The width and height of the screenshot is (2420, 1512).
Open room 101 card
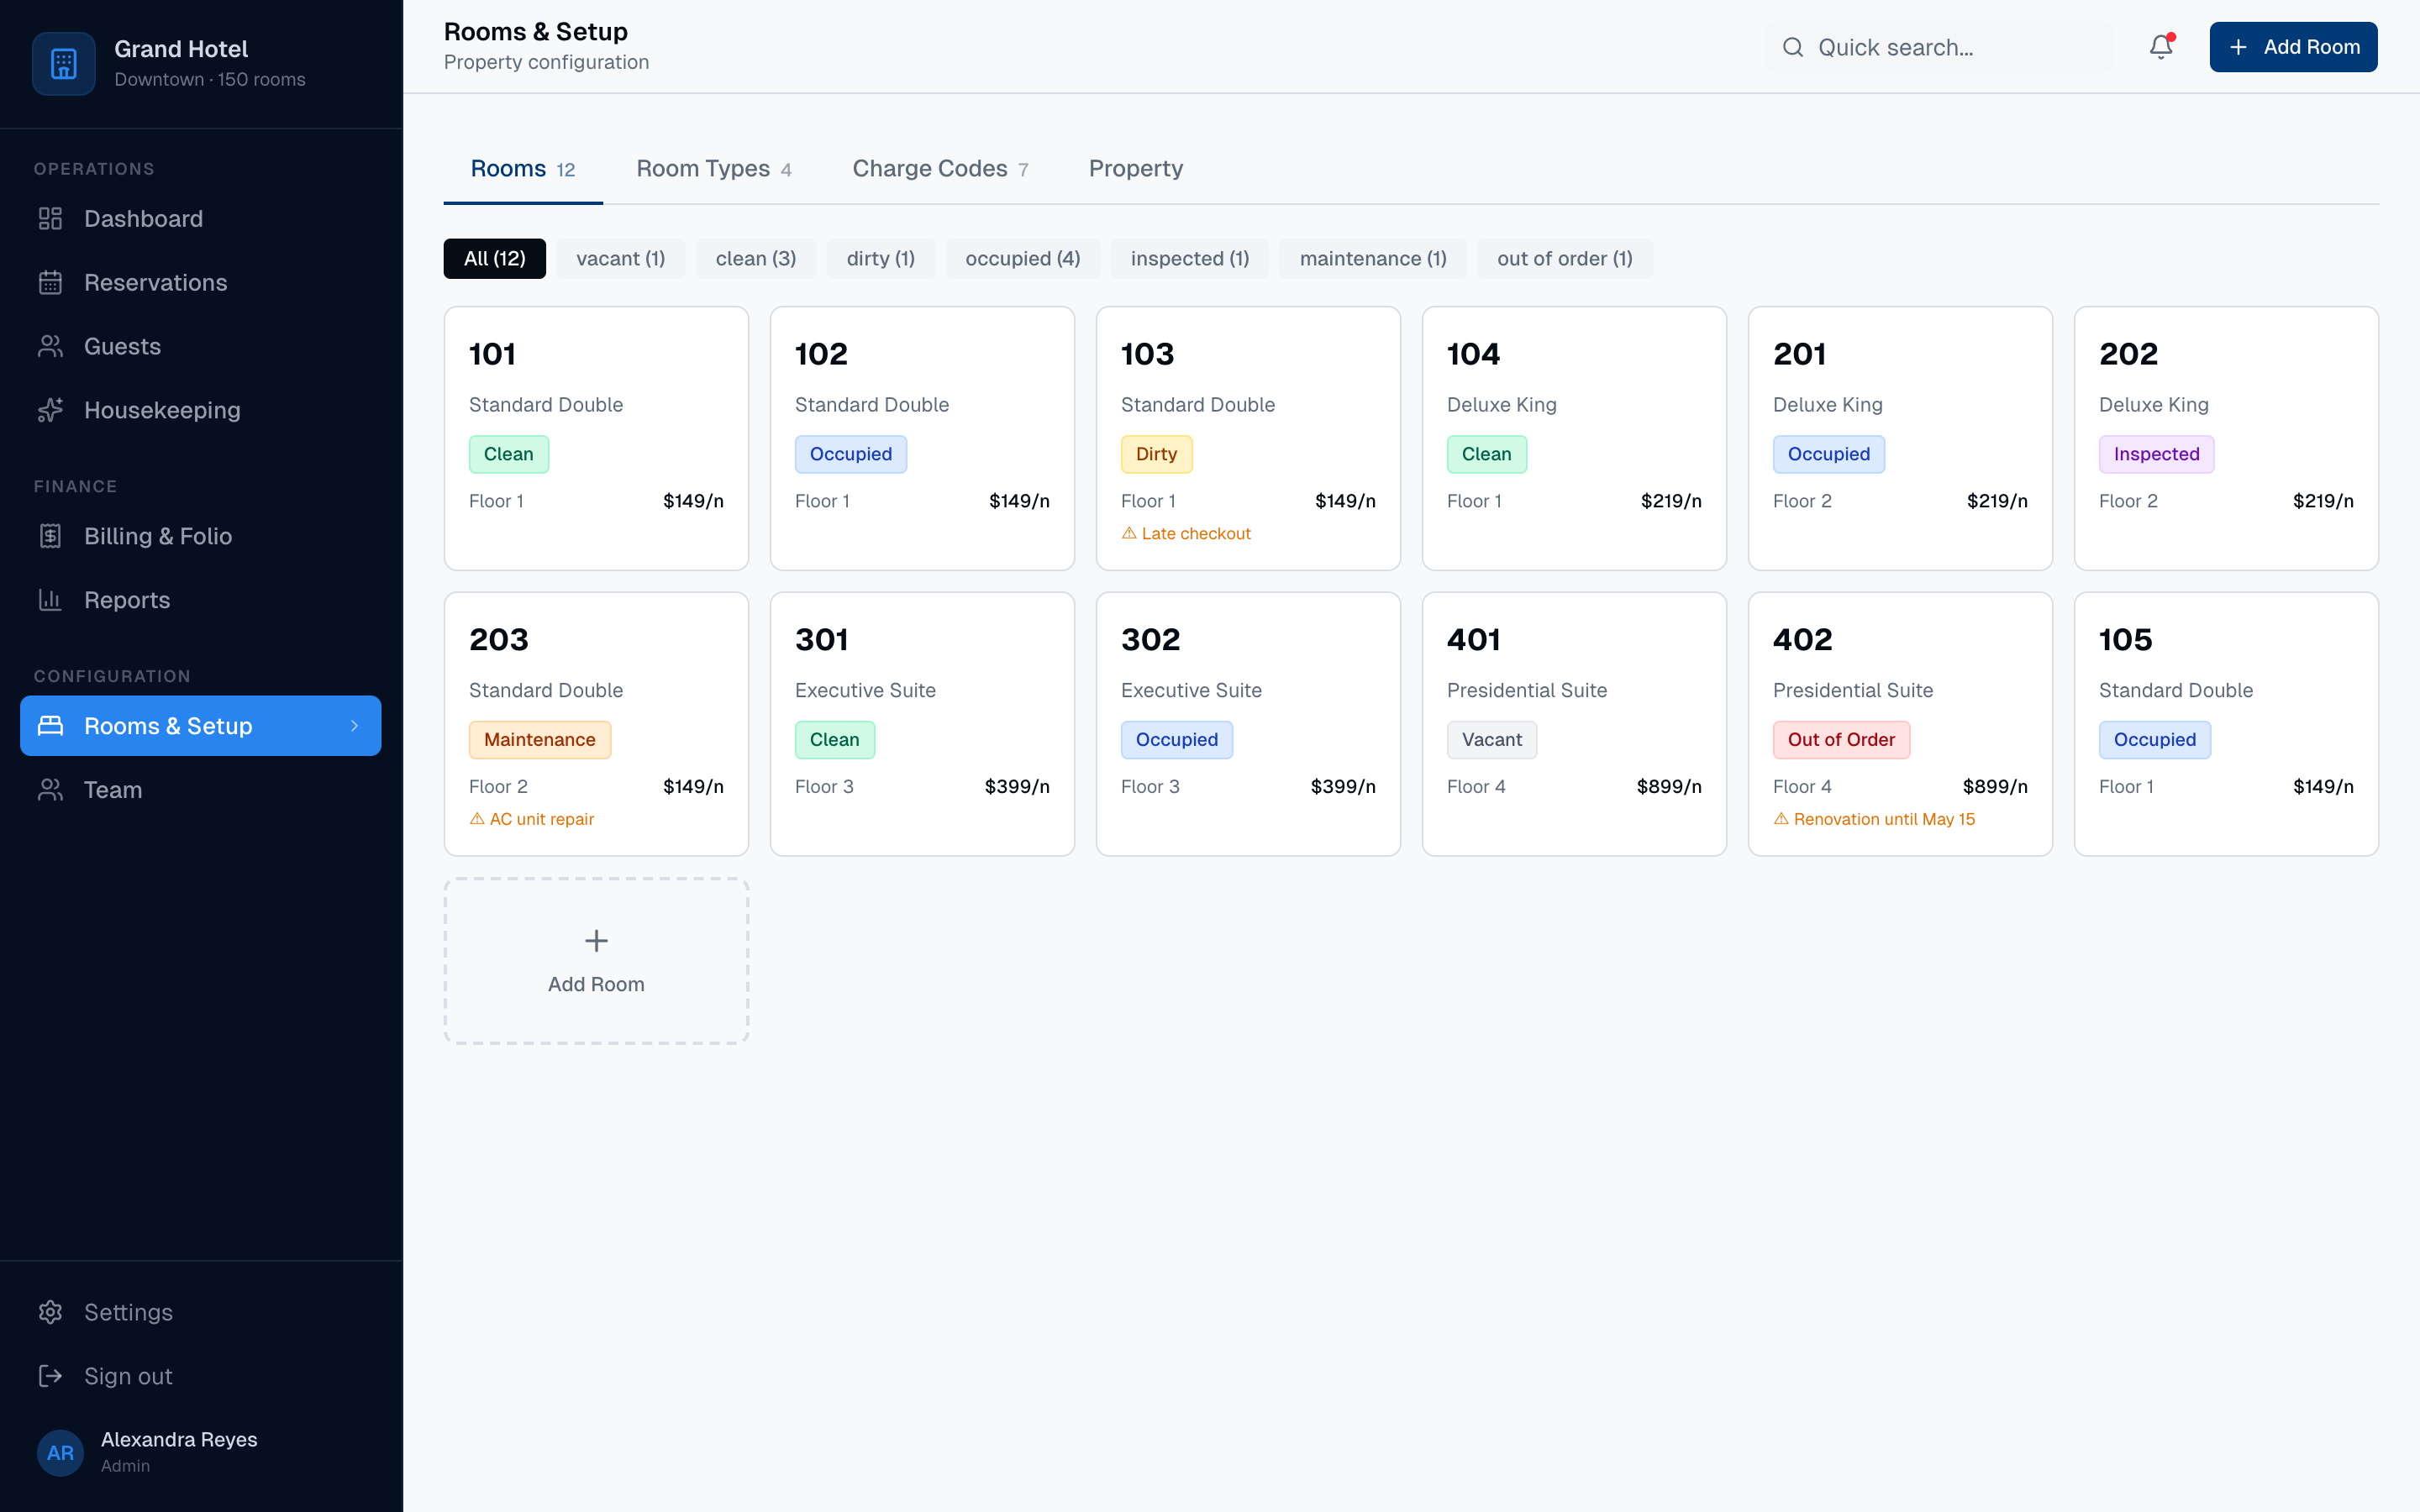point(596,438)
